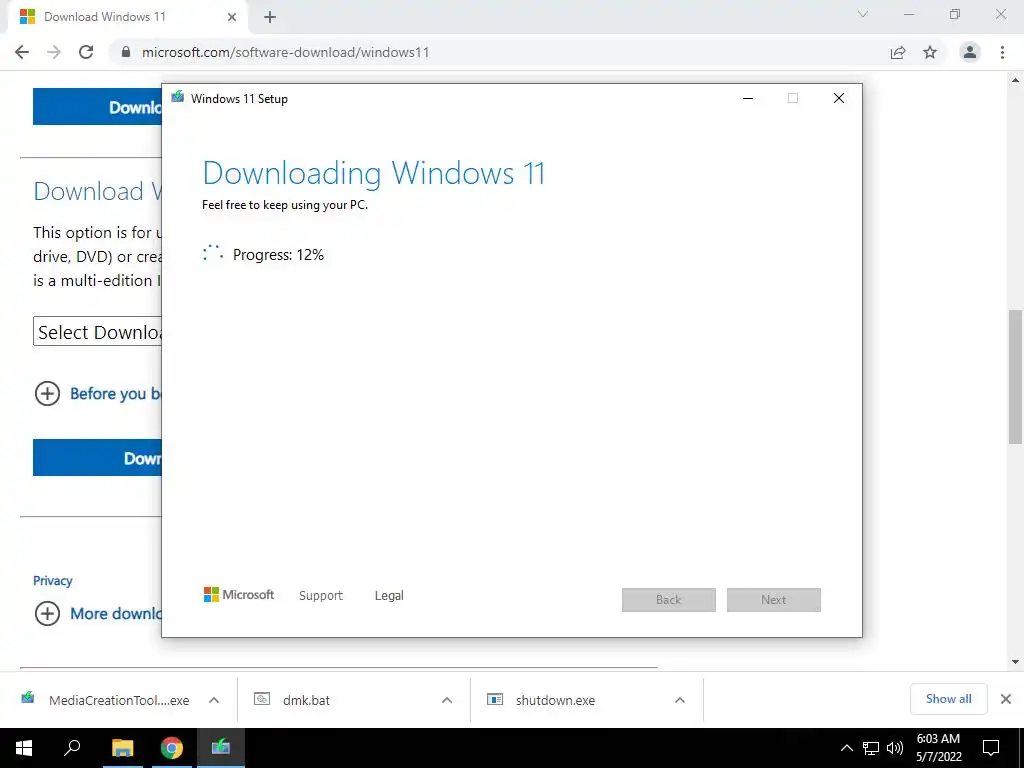The image size is (1024, 768).
Task: Expand the Before you begin section
Action: tap(98, 394)
